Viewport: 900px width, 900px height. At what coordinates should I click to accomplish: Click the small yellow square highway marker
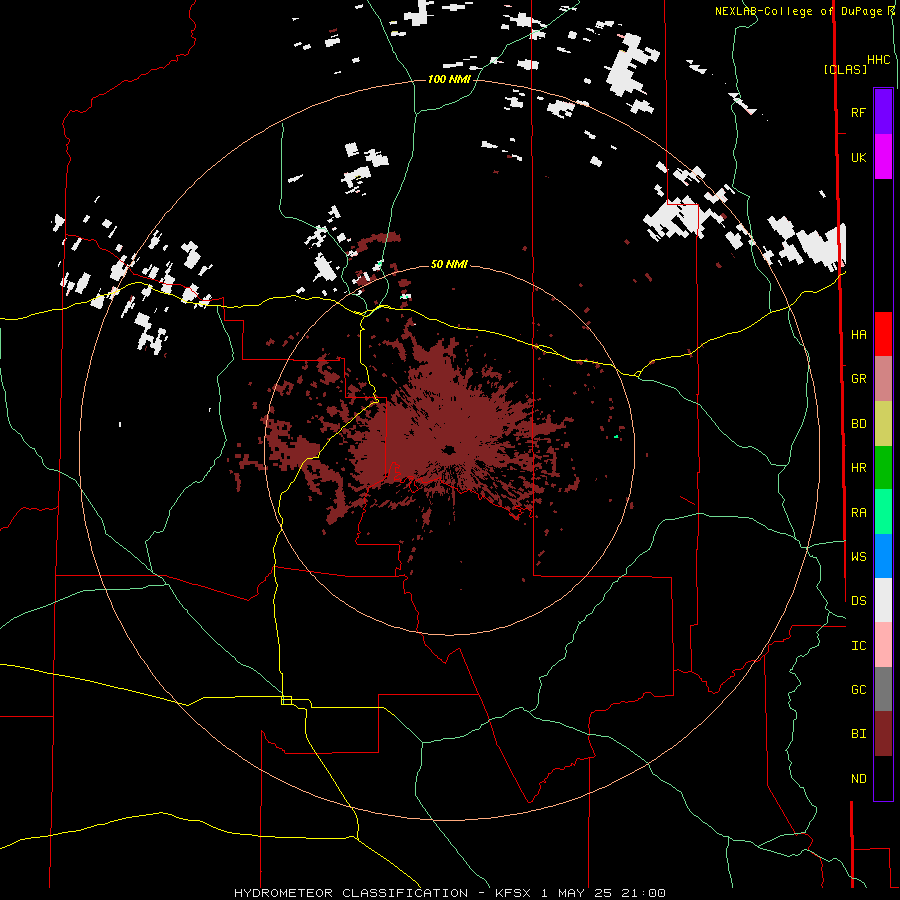point(286,700)
